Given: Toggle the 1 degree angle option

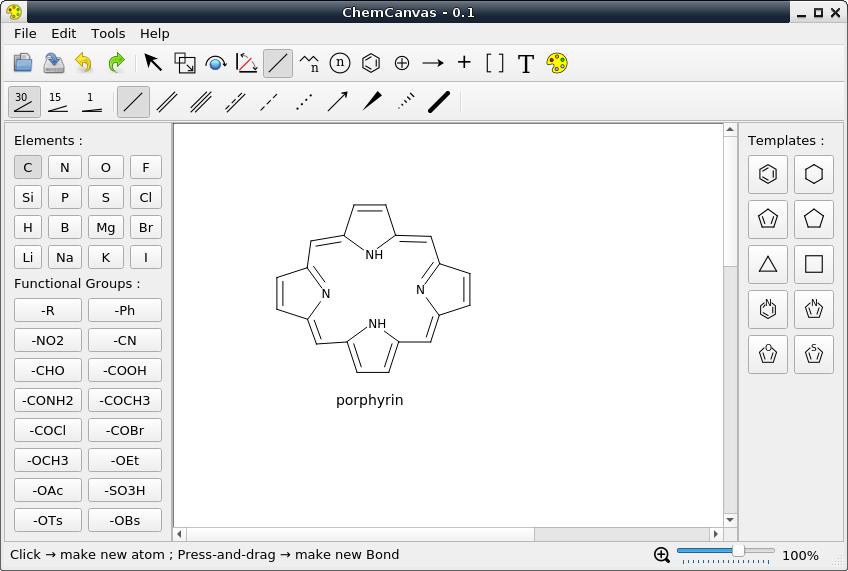Looking at the screenshot, I should pos(91,102).
